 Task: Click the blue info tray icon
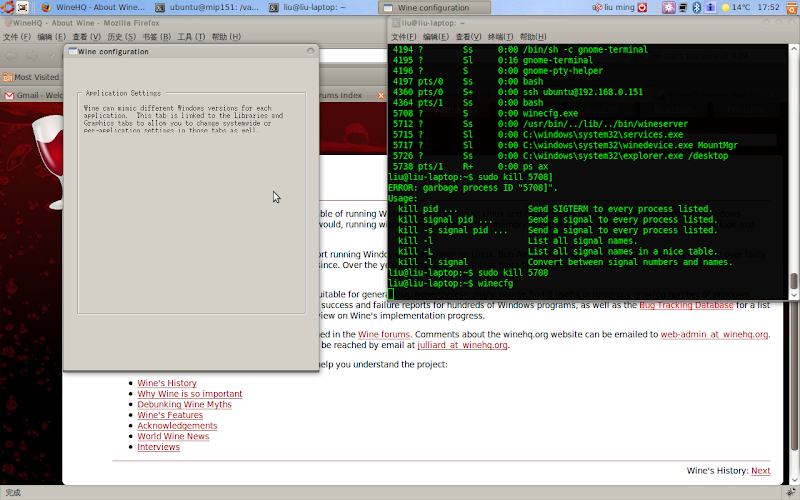pyautogui.click(x=710, y=7)
